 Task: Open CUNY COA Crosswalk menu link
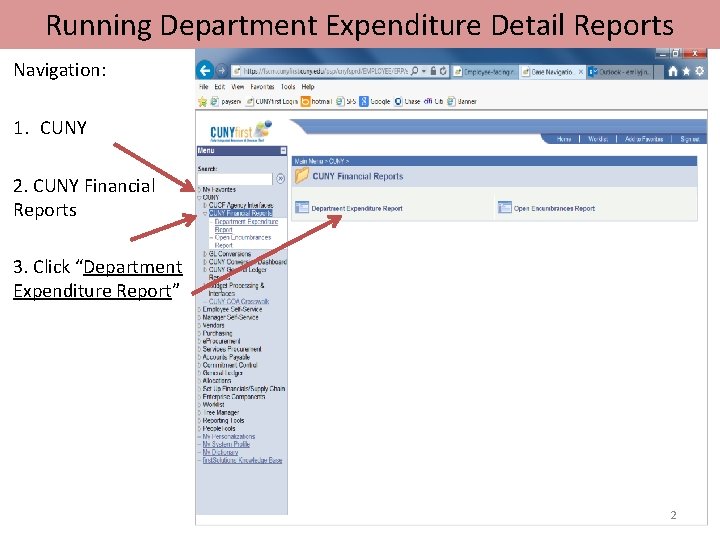239,302
